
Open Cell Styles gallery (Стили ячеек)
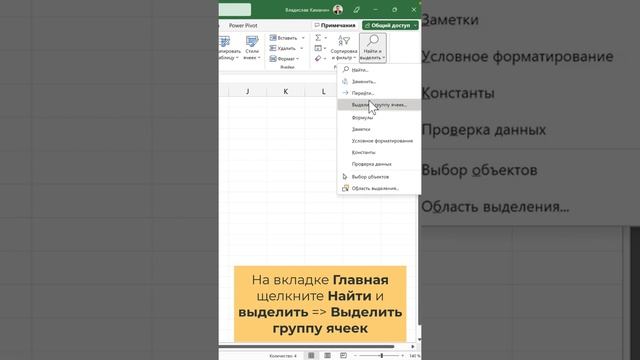coord(252,48)
